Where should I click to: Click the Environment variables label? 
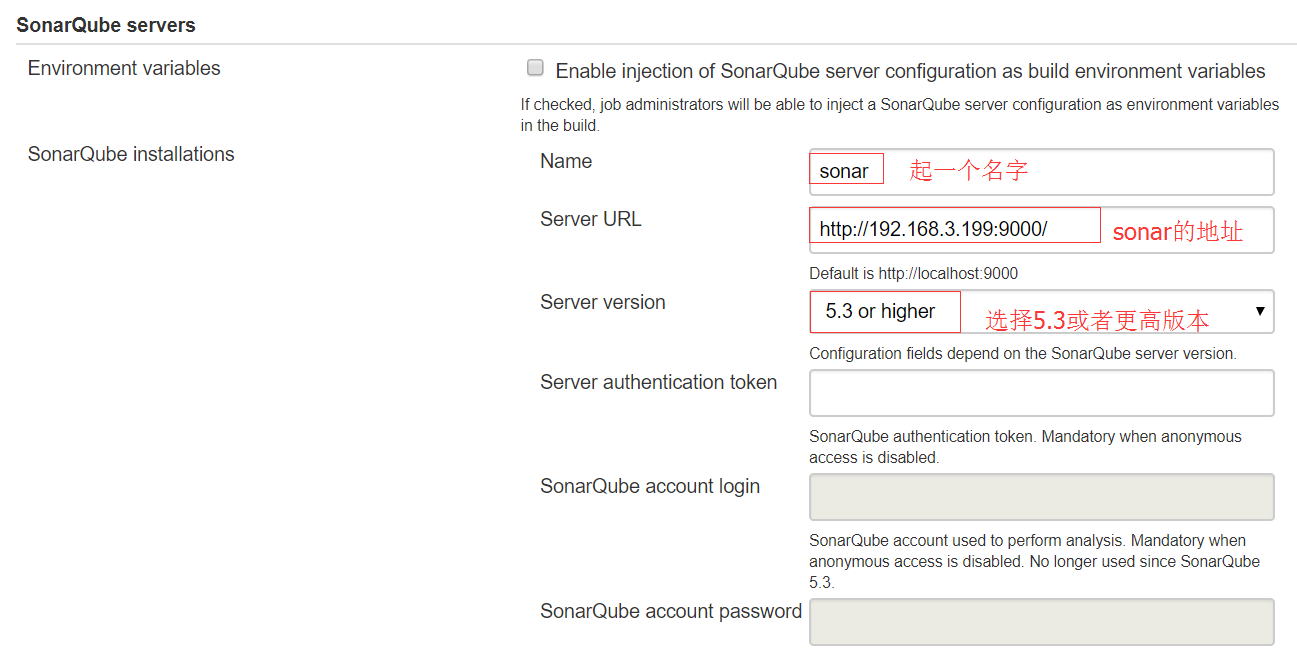point(124,67)
